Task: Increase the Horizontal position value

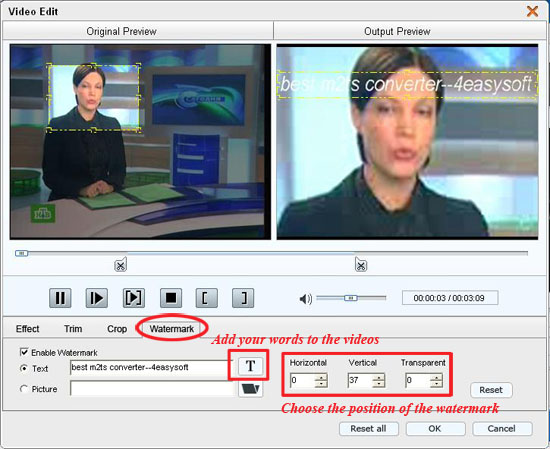Action: (321, 377)
